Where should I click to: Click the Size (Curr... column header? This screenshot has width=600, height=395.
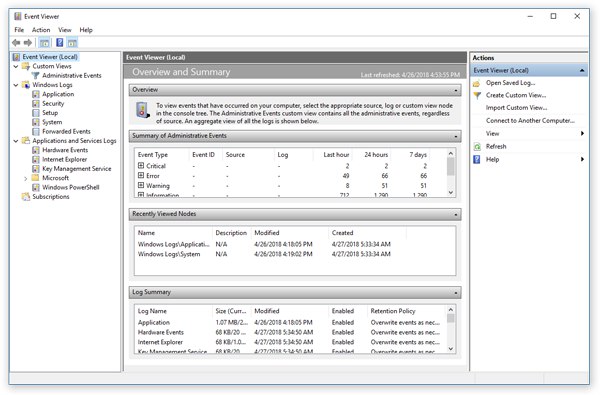[232, 311]
